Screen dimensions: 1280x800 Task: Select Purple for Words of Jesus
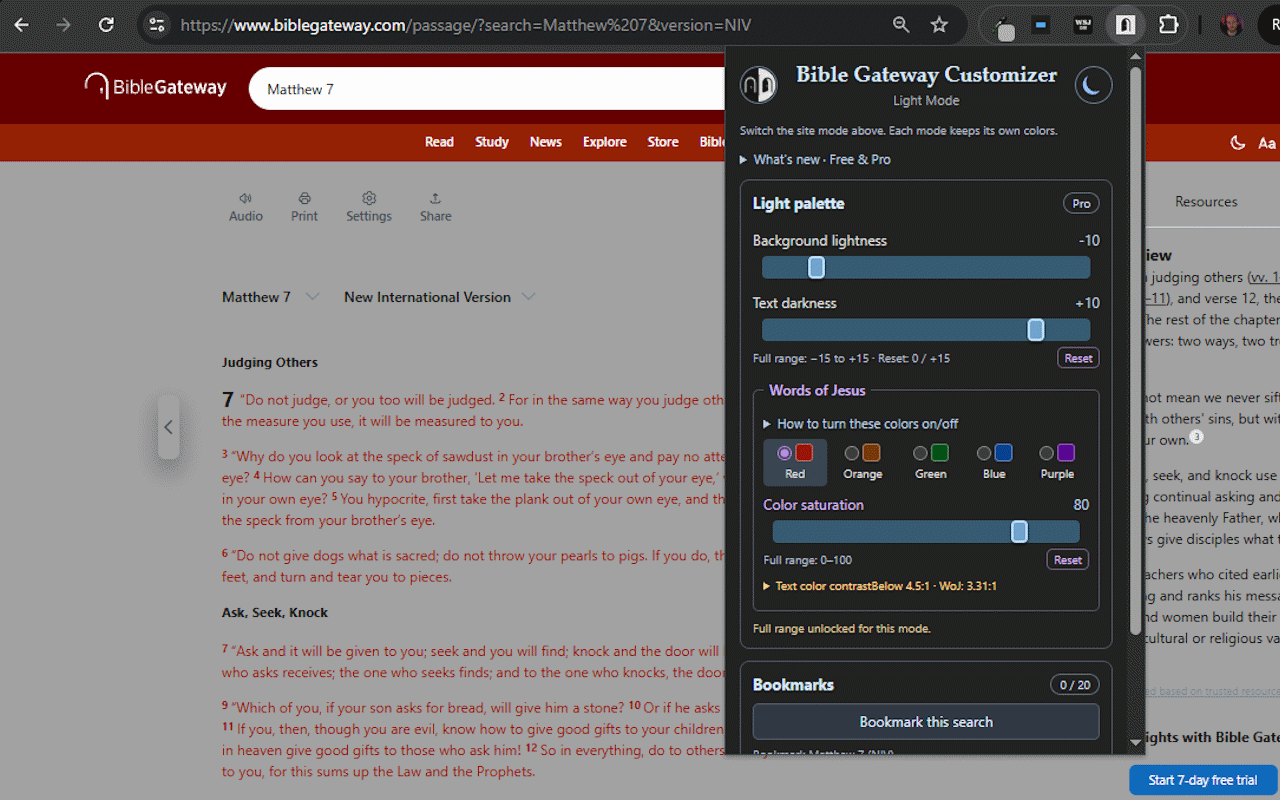point(1057,462)
